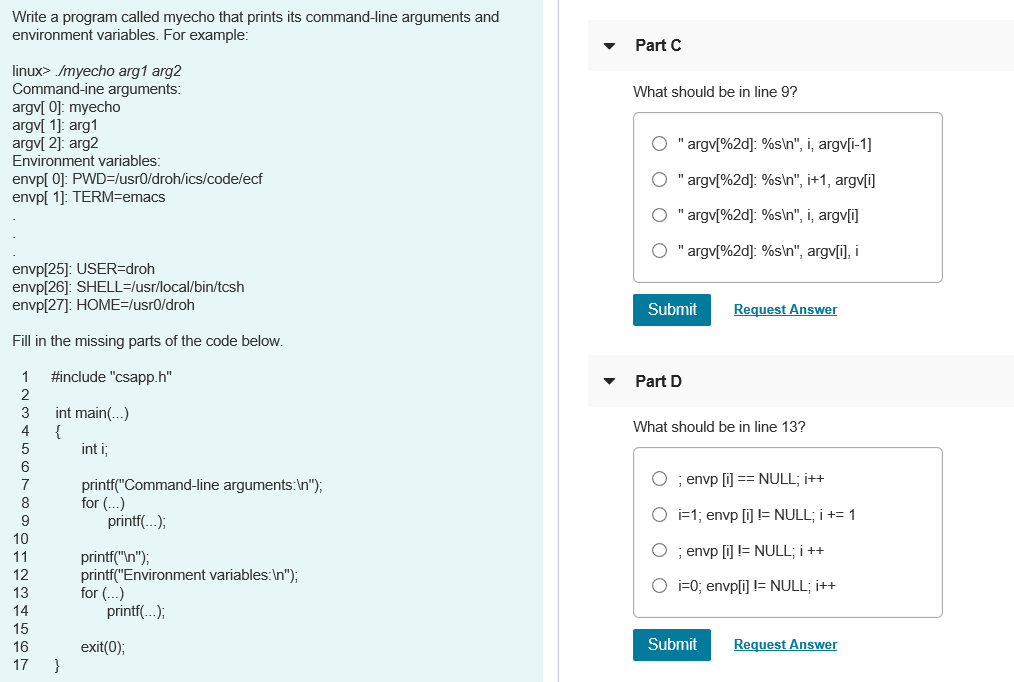The width and height of the screenshot is (1014, 682).
Task: Click the Part D header label
Action: tap(659, 380)
